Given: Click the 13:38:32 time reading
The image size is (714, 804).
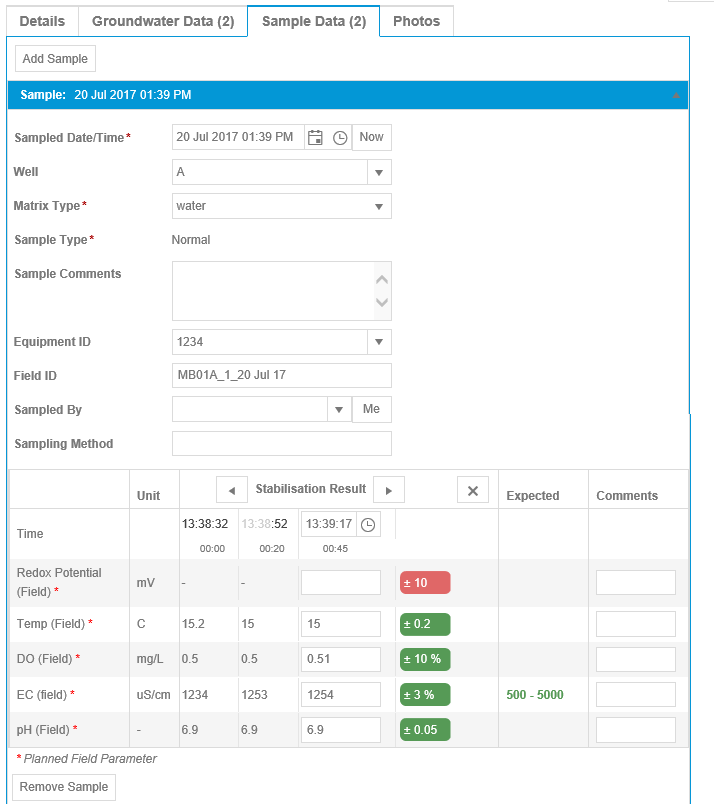Looking at the screenshot, I should click(x=205, y=524).
